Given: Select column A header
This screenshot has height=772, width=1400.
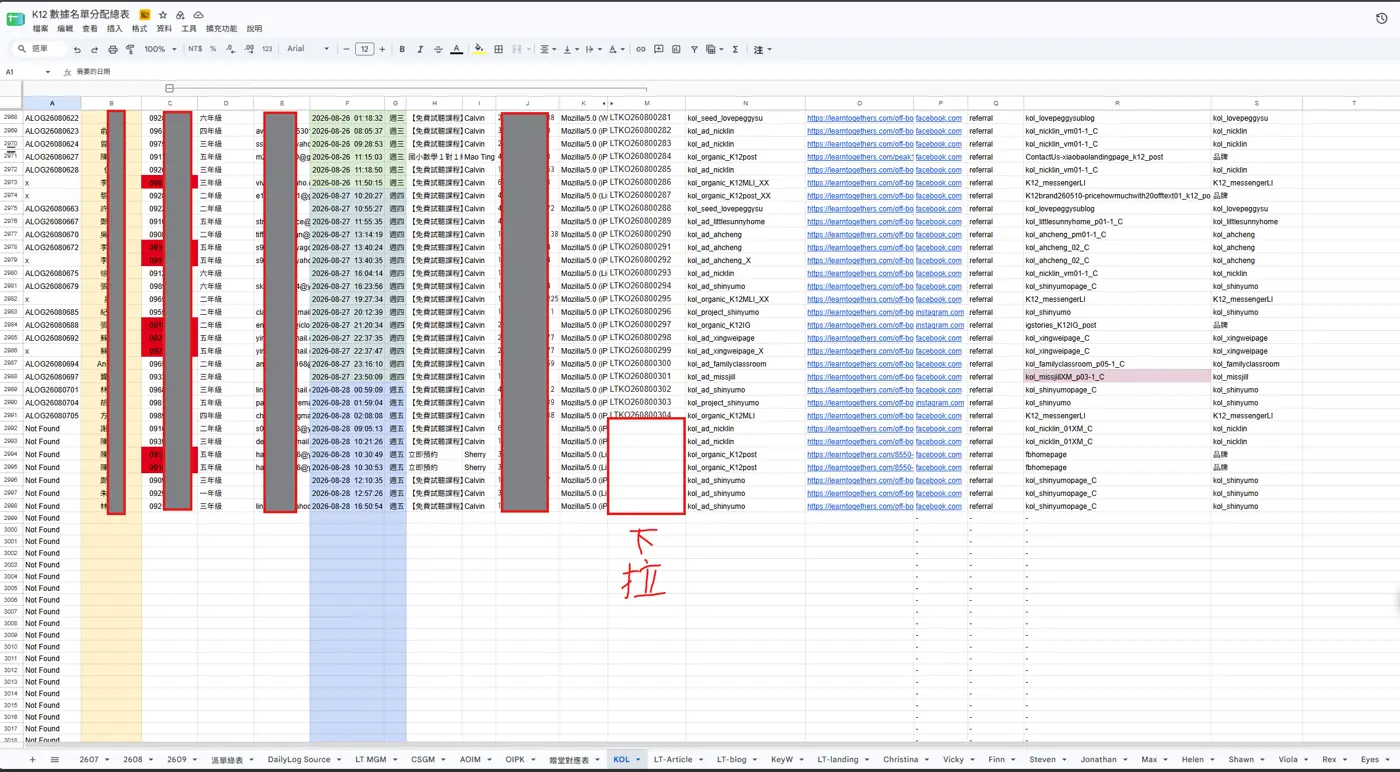Looking at the screenshot, I should pyautogui.click(x=52, y=103).
